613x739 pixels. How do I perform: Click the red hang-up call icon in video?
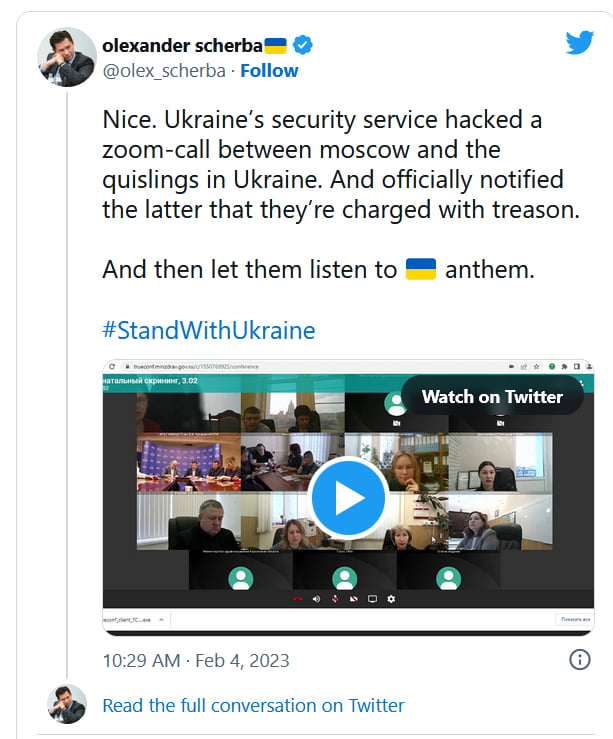click(297, 599)
